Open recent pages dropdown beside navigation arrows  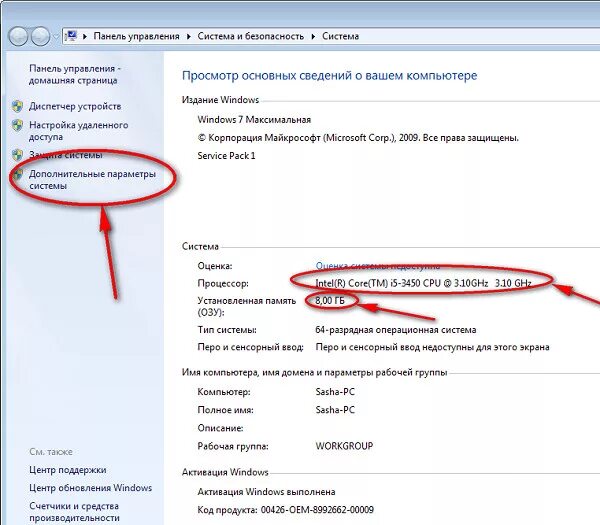55,37
